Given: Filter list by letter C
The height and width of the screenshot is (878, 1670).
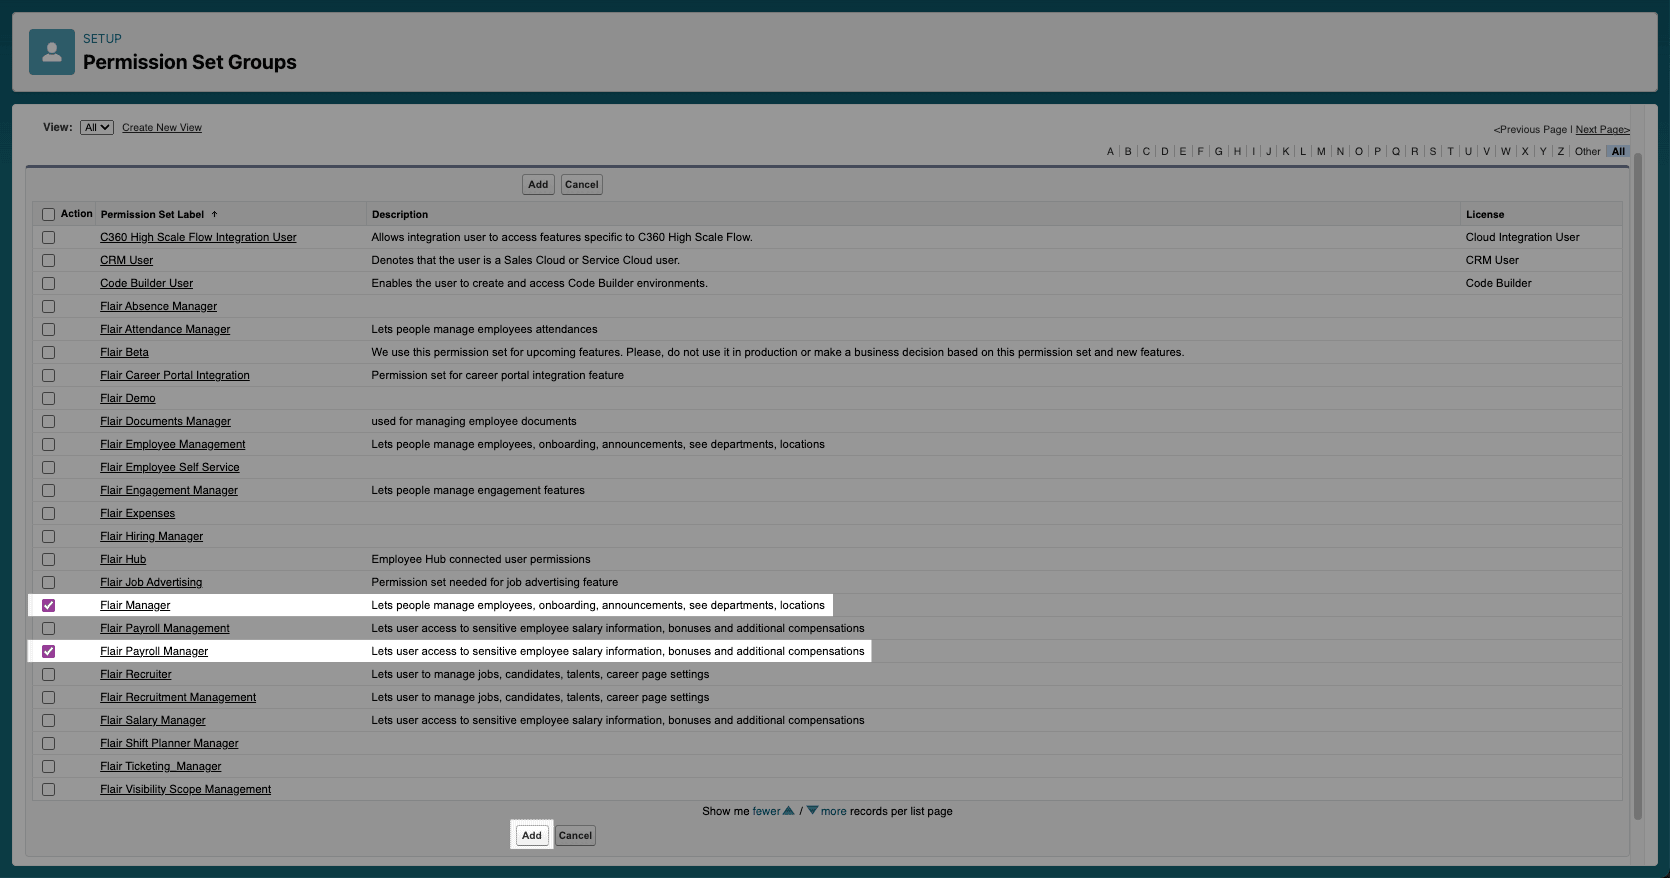Looking at the screenshot, I should tap(1146, 152).
